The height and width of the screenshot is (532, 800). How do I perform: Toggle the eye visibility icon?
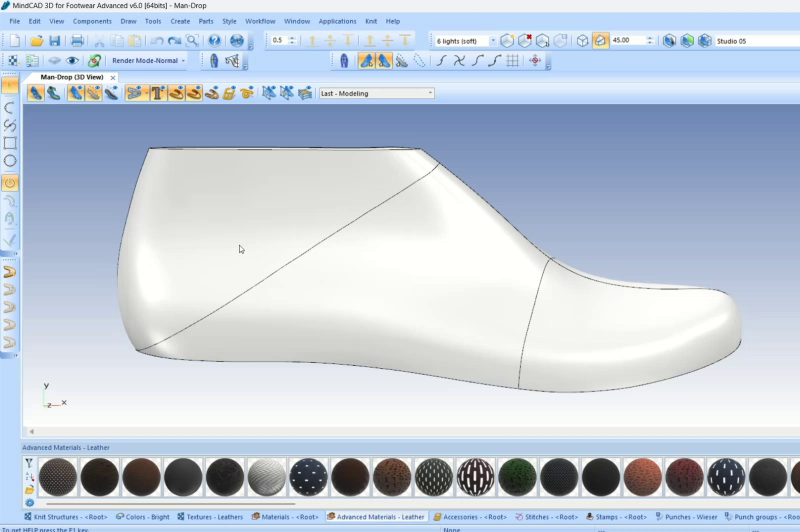[72, 61]
